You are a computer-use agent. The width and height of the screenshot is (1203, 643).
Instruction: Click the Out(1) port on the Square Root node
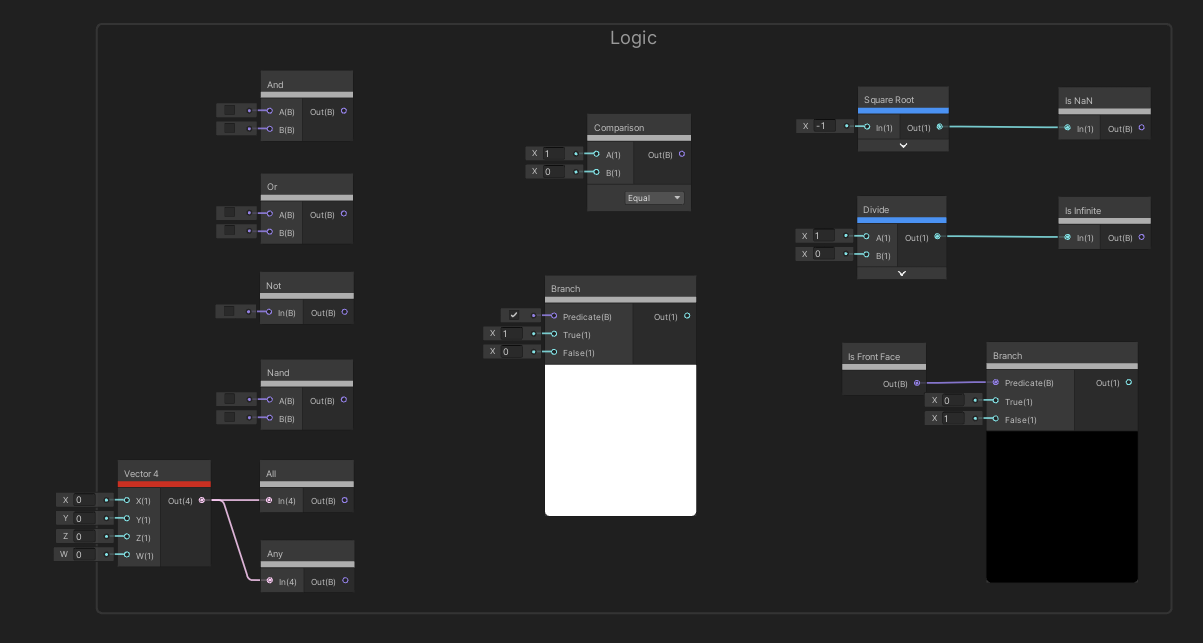[941, 127]
